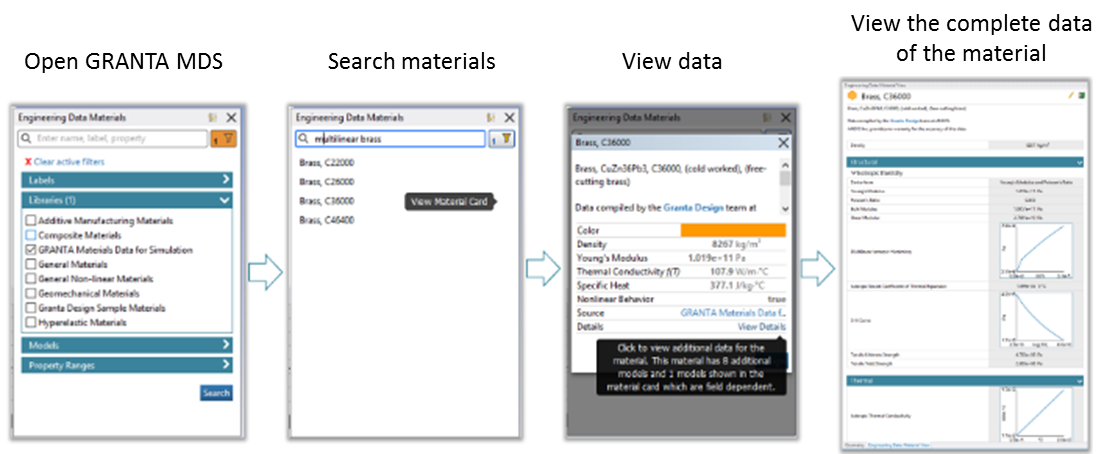The height and width of the screenshot is (454, 1108).
Task: Click the orange filter icon in the first panel
Action: click(226, 139)
